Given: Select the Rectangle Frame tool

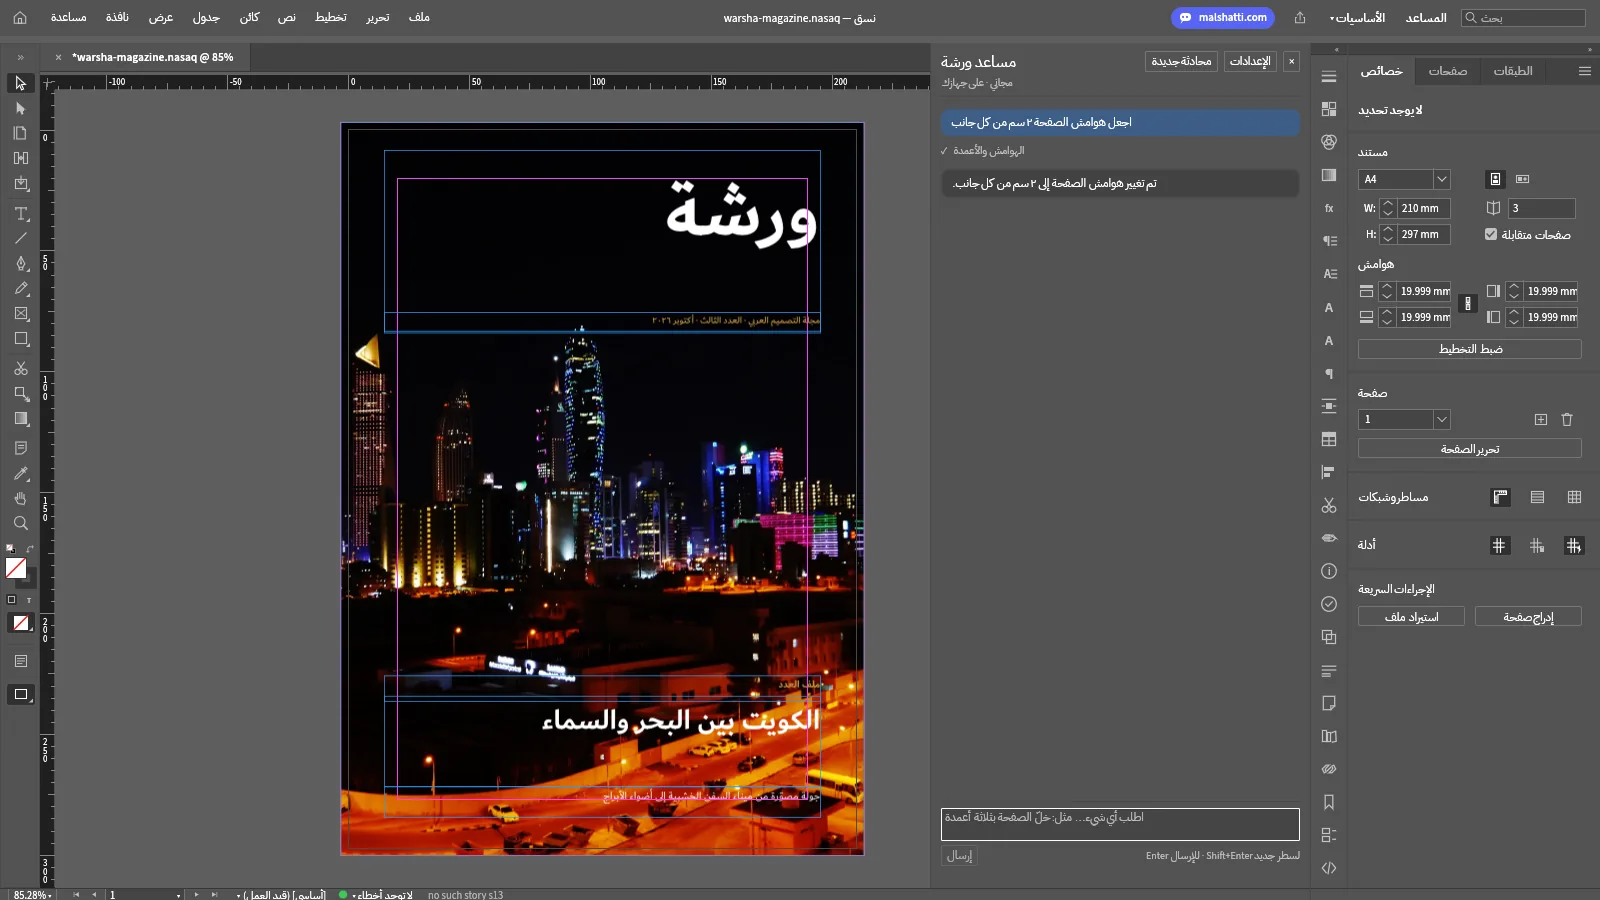Looking at the screenshot, I should tap(20, 313).
